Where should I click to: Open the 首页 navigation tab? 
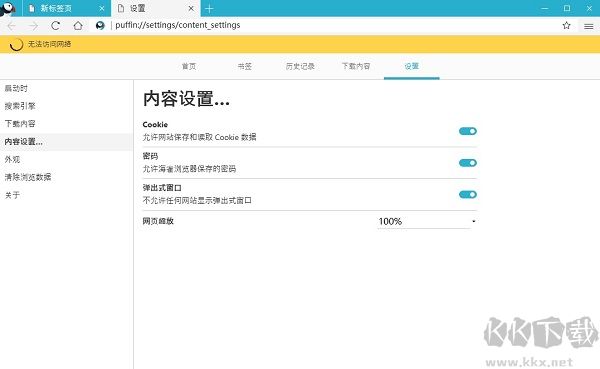[x=189, y=66]
